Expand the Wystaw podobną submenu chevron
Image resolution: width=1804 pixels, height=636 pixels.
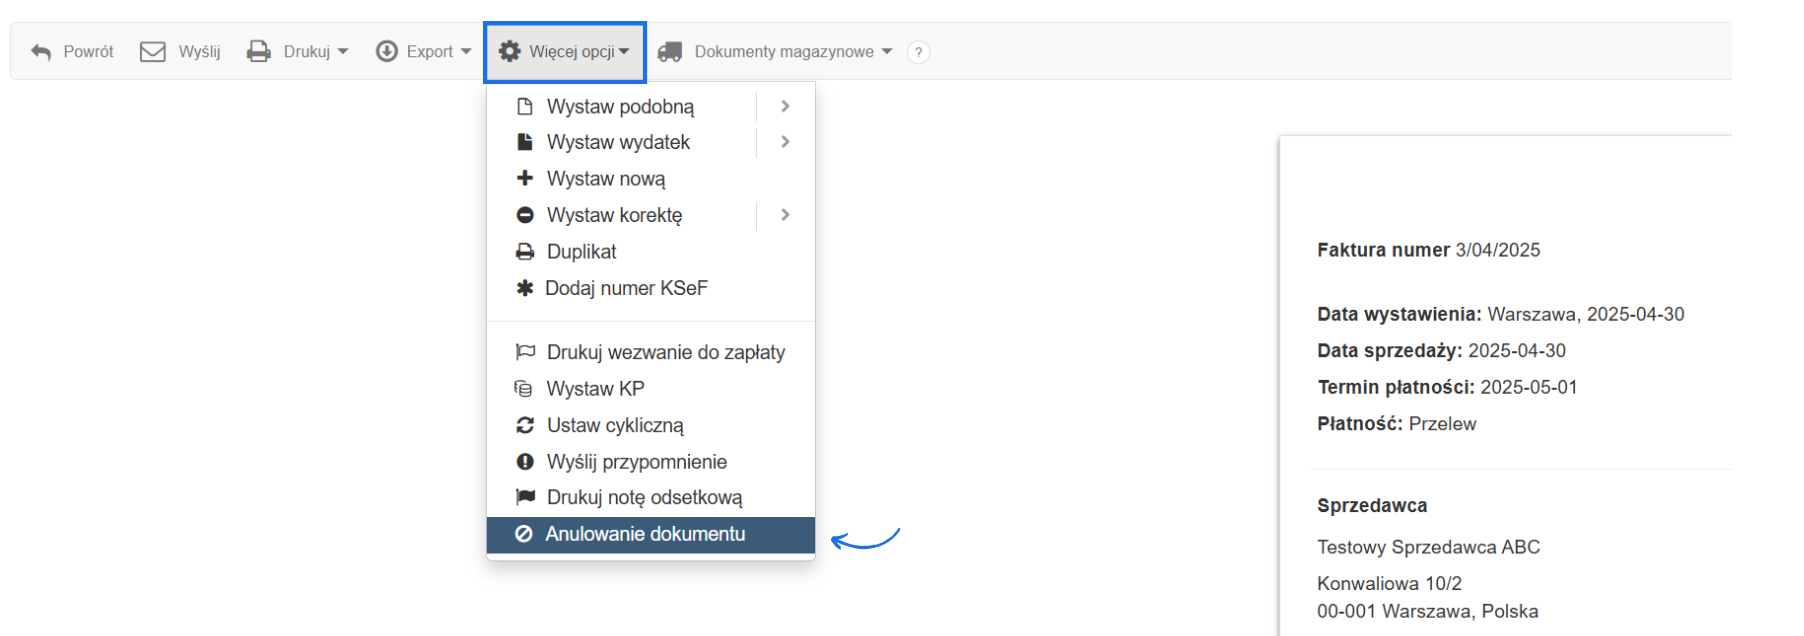click(786, 106)
